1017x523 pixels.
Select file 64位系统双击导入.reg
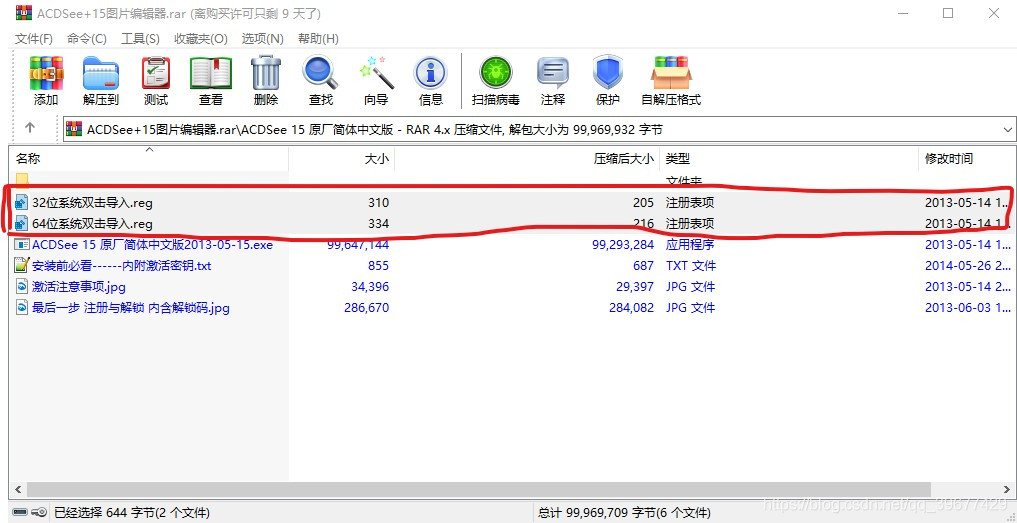(92, 224)
